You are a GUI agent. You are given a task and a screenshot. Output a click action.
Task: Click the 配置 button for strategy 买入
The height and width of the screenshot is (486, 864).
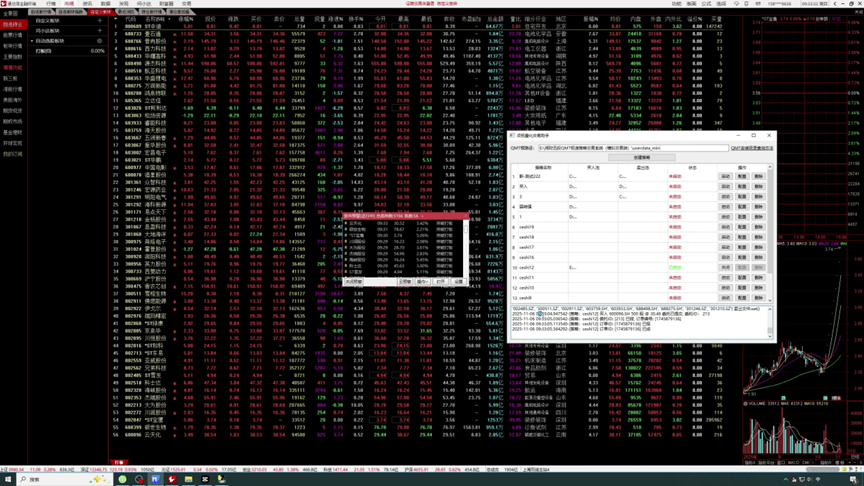[742, 187]
